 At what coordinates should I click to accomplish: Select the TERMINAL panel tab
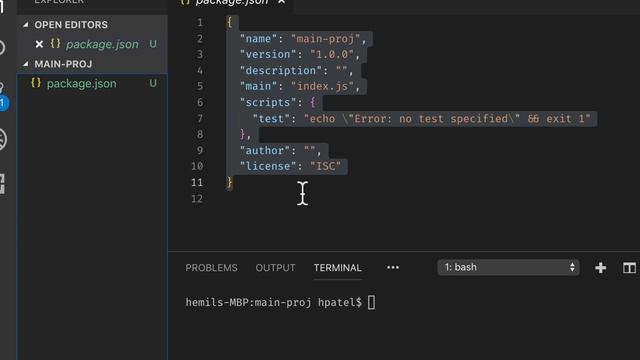338,268
